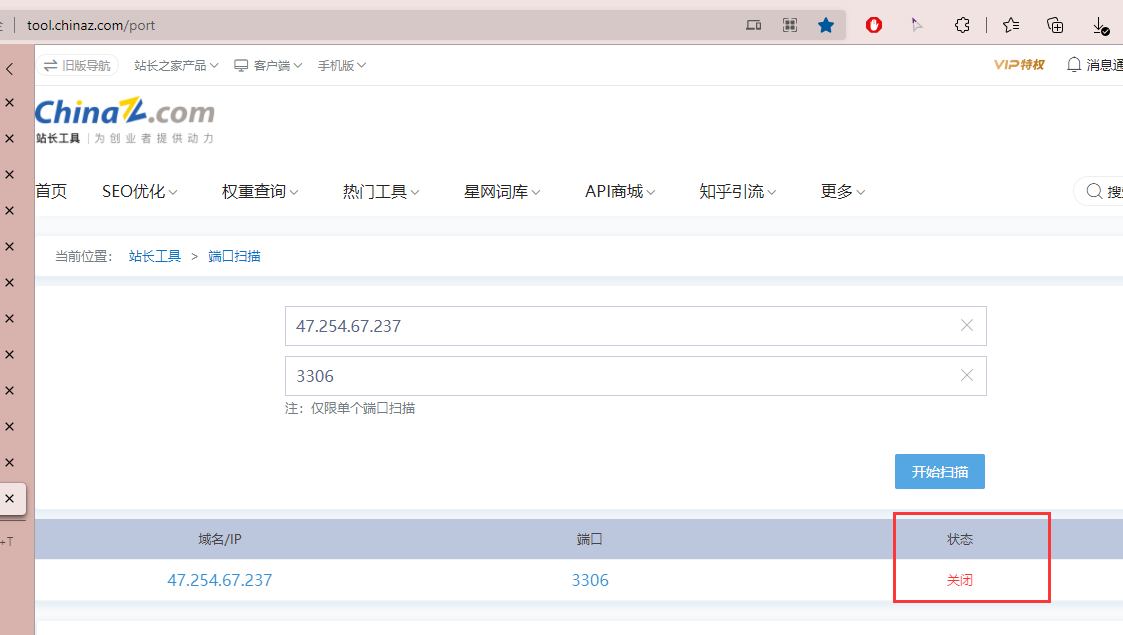Viewport: 1123px width, 635px height.
Task: Expand the 站长之家产品 dropdown
Action: pyautogui.click(x=176, y=66)
